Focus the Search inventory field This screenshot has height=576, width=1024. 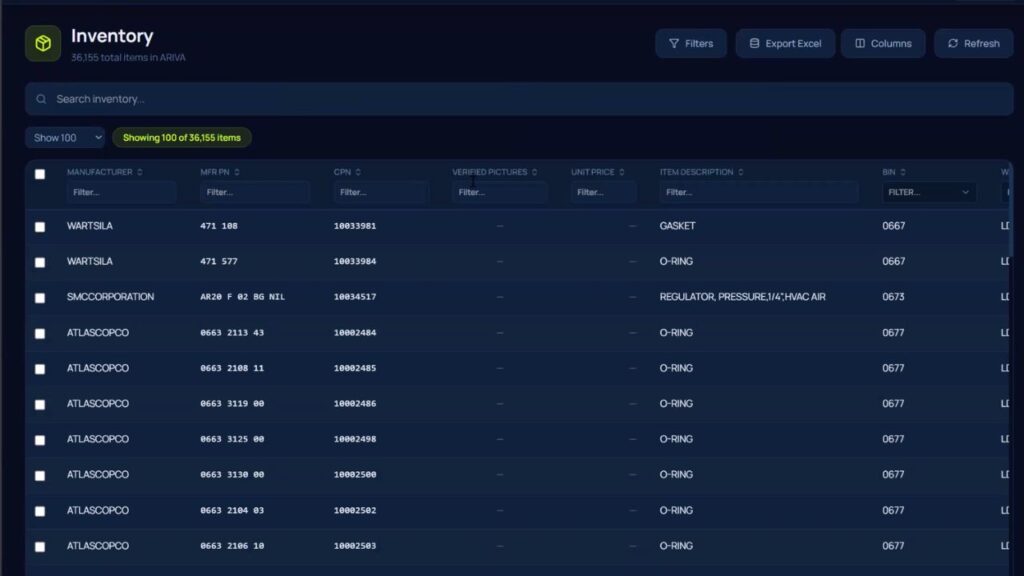coord(519,99)
